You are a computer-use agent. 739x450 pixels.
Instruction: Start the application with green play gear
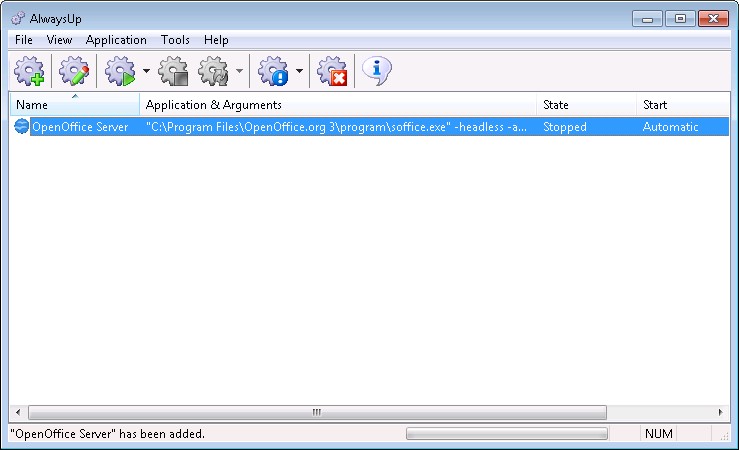pos(120,71)
